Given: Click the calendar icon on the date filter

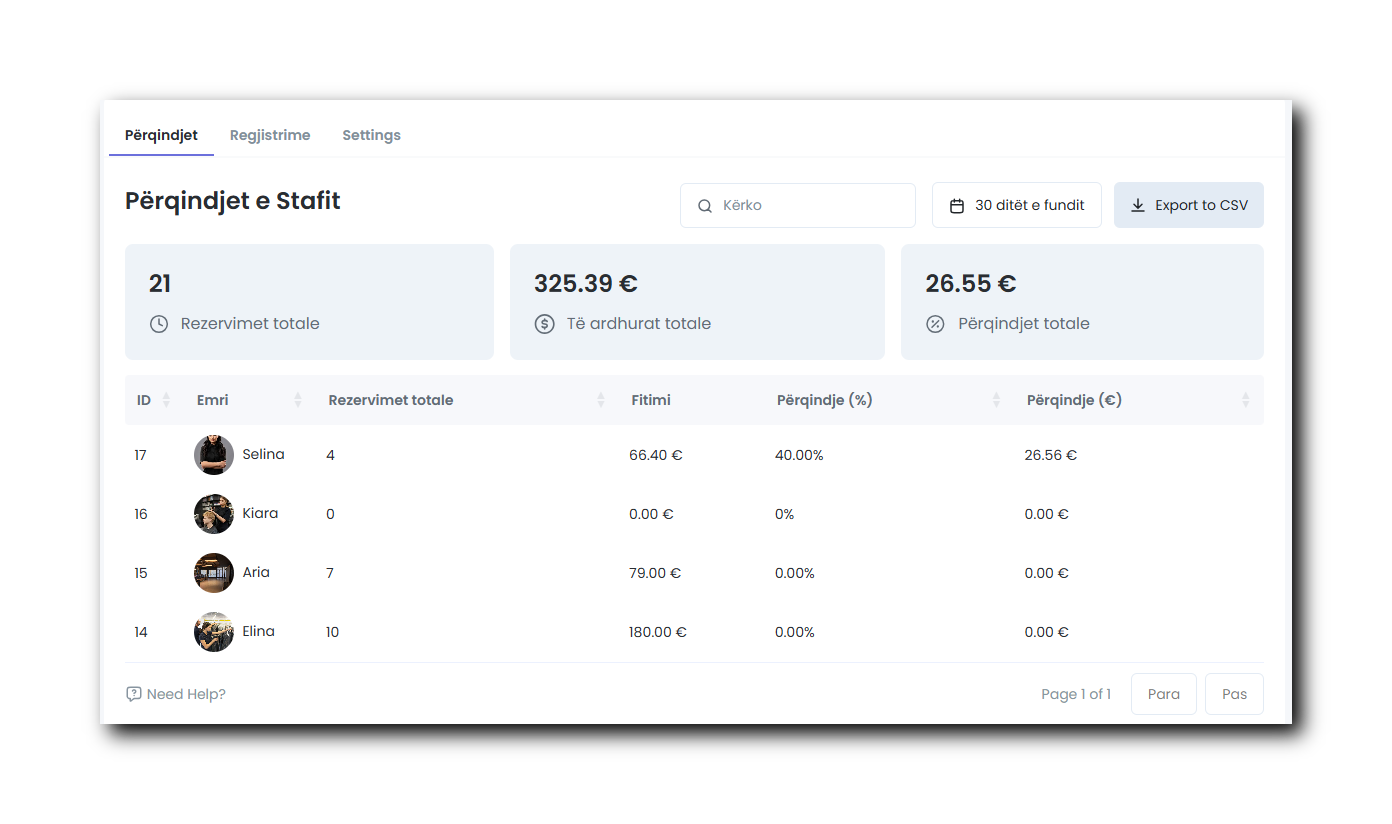Looking at the screenshot, I should pyautogui.click(x=957, y=206).
